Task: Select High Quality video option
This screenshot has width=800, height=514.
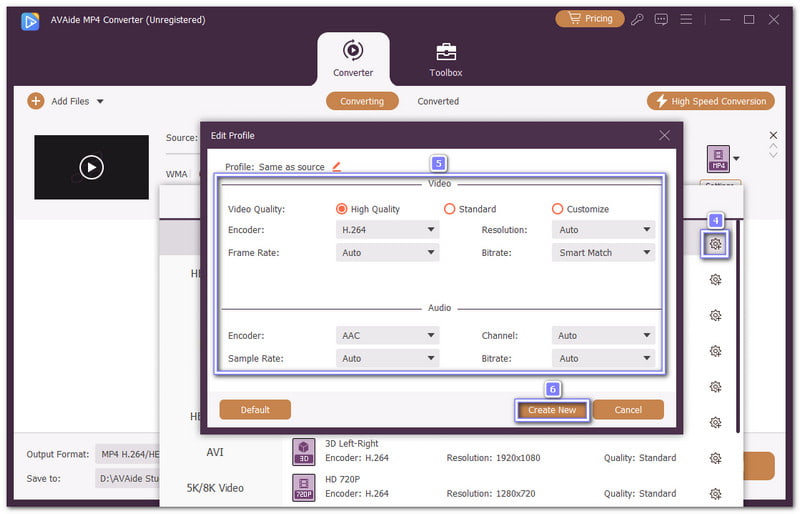Action: pos(342,209)
